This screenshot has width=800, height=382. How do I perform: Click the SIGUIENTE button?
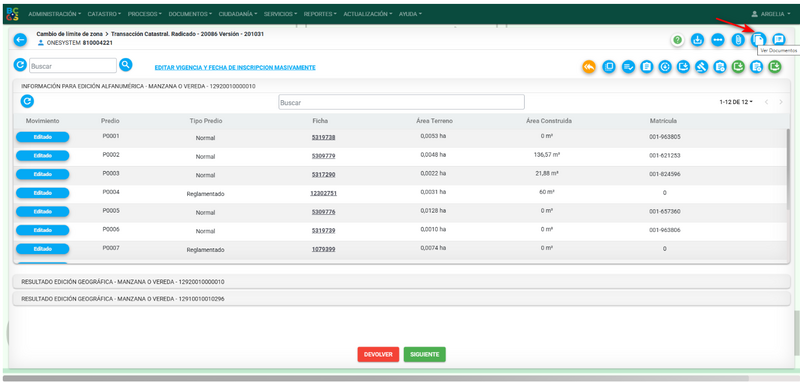pos(424,354)
